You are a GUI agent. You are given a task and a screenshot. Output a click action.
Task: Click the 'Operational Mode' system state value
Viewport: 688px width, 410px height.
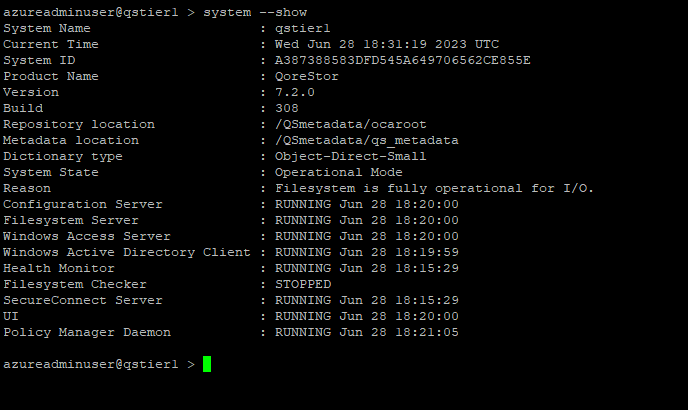(339, 172)
